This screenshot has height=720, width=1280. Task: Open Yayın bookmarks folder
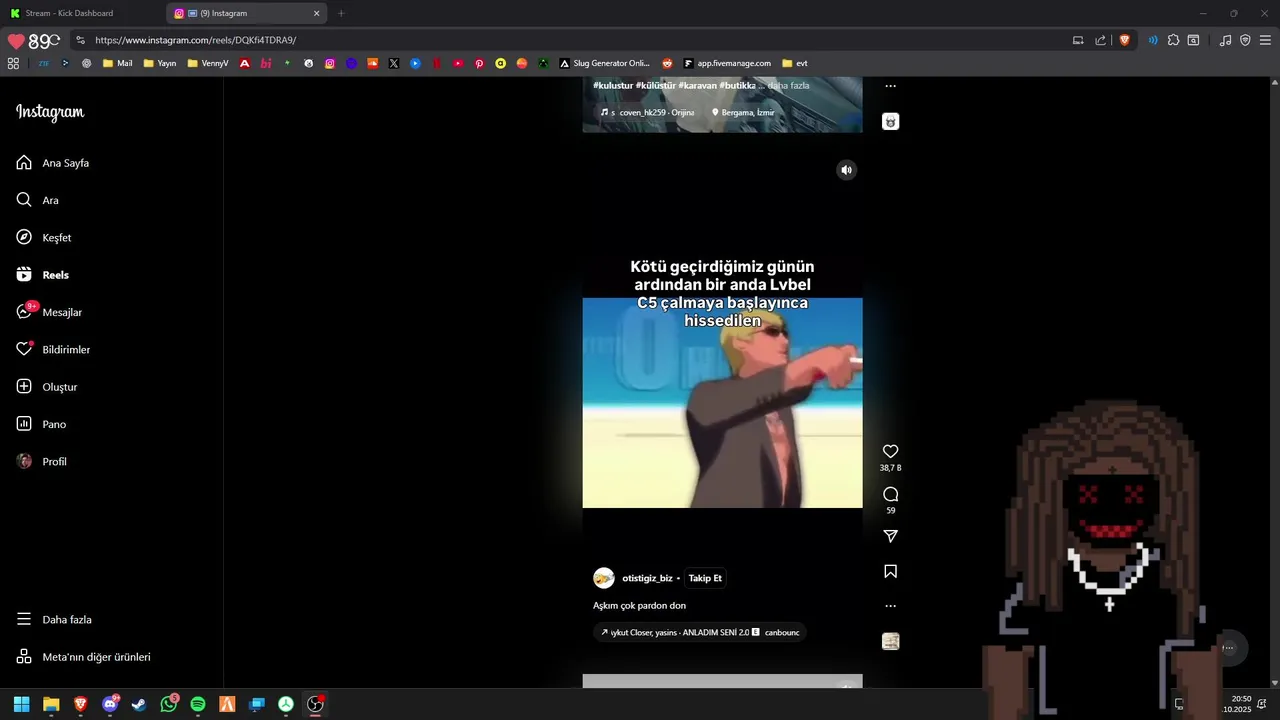160,63
